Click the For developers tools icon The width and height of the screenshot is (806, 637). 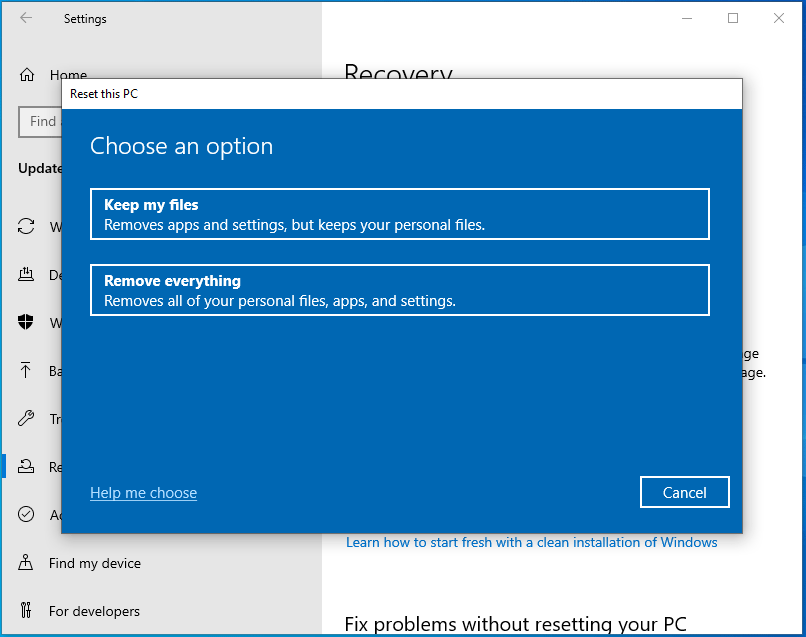coord(26,610)
